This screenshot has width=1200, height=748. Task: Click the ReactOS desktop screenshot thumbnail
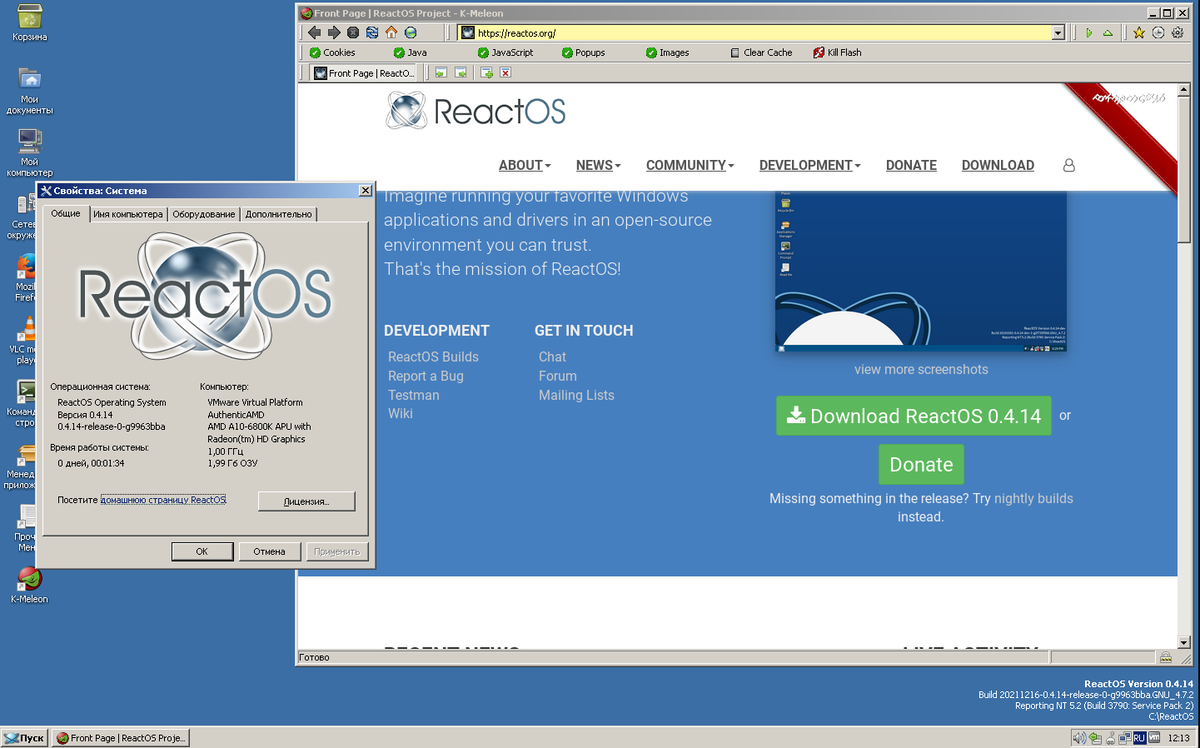click(921, 272)
